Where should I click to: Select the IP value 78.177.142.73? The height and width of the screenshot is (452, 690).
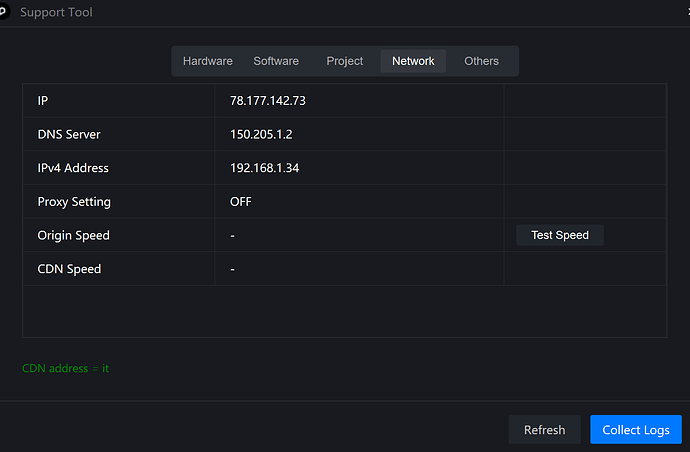click(x=270, y=101)
